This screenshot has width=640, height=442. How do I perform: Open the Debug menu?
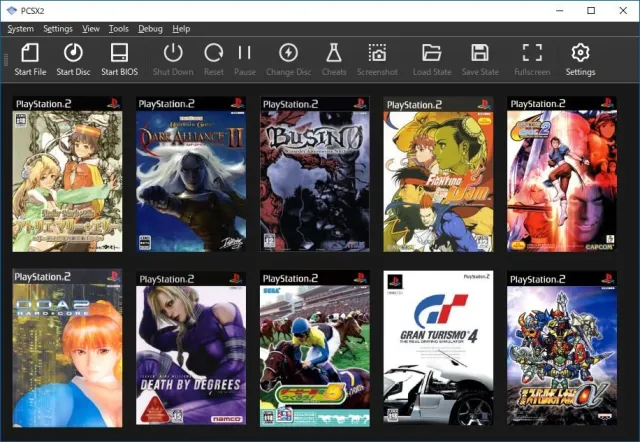(150, 29)
